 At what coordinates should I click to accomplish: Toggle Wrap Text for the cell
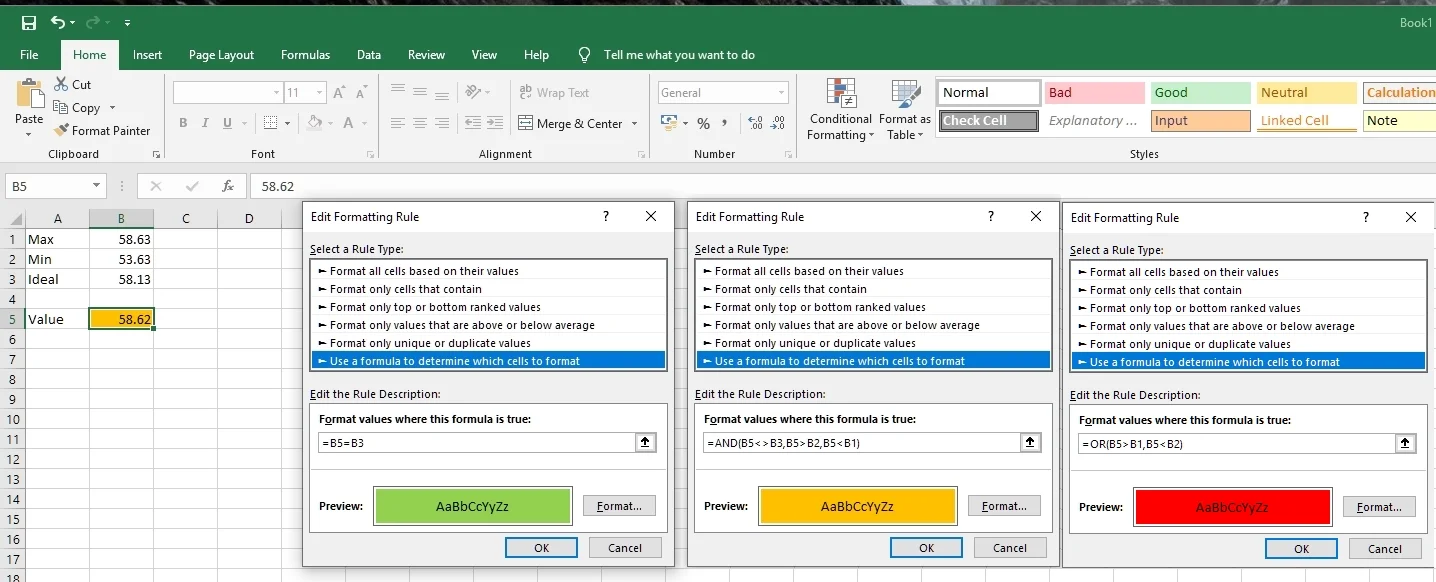tap(554, 93)
